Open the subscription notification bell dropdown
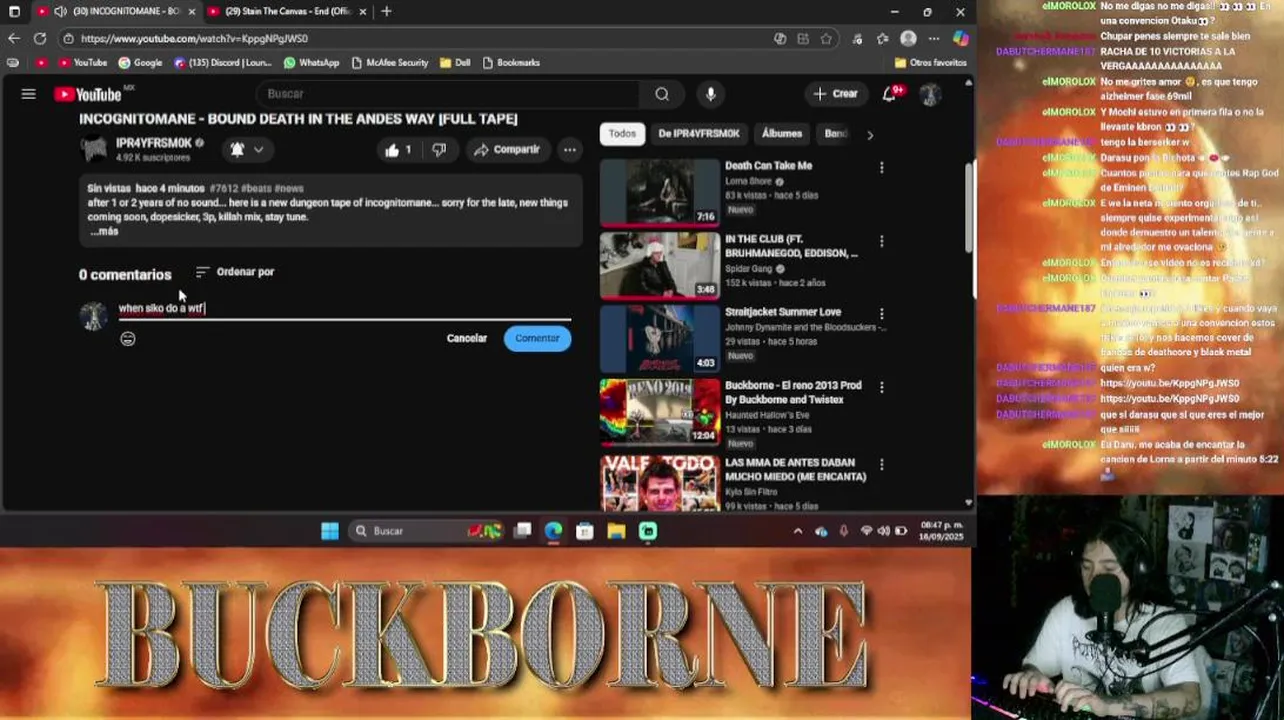 pos(246,150)
